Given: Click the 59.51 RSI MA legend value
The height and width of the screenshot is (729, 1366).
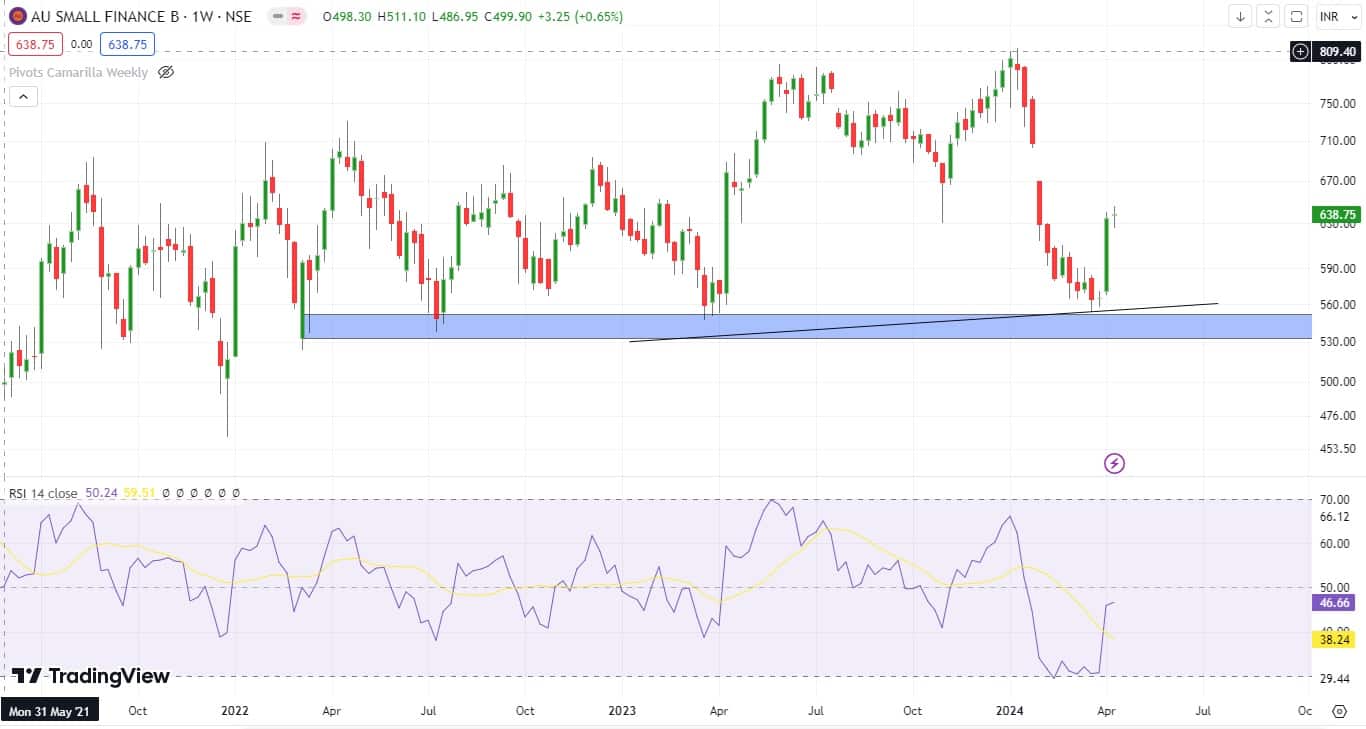Looking at the screenshot, I should tap(139, 492).
